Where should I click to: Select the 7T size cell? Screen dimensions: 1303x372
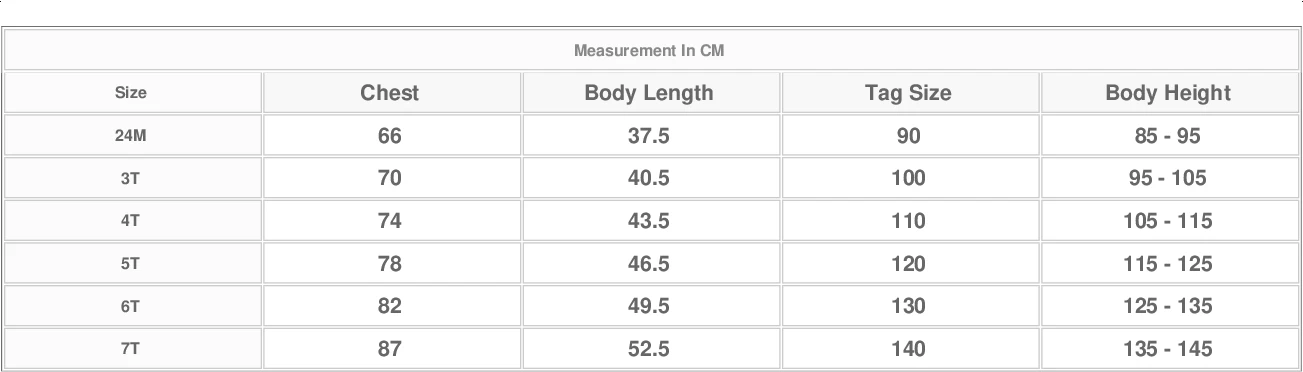(131, 349)
